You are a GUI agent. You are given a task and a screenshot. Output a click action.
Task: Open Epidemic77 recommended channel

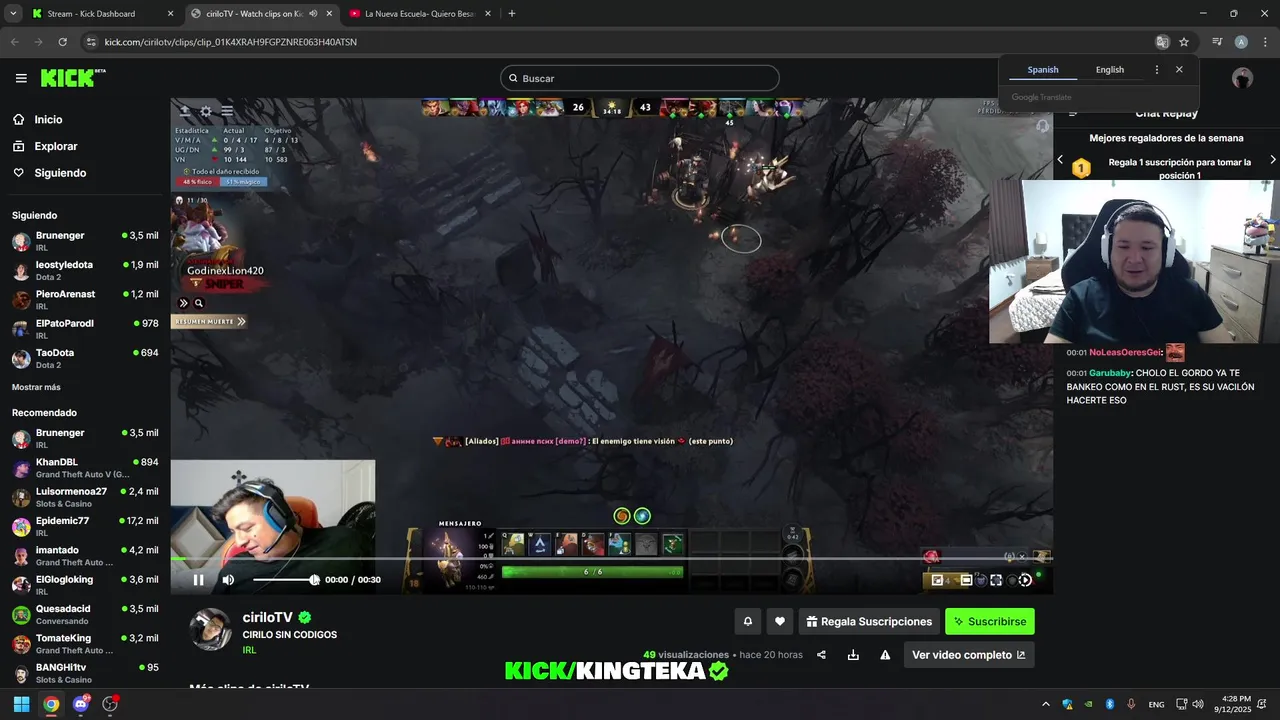(85, 526)
